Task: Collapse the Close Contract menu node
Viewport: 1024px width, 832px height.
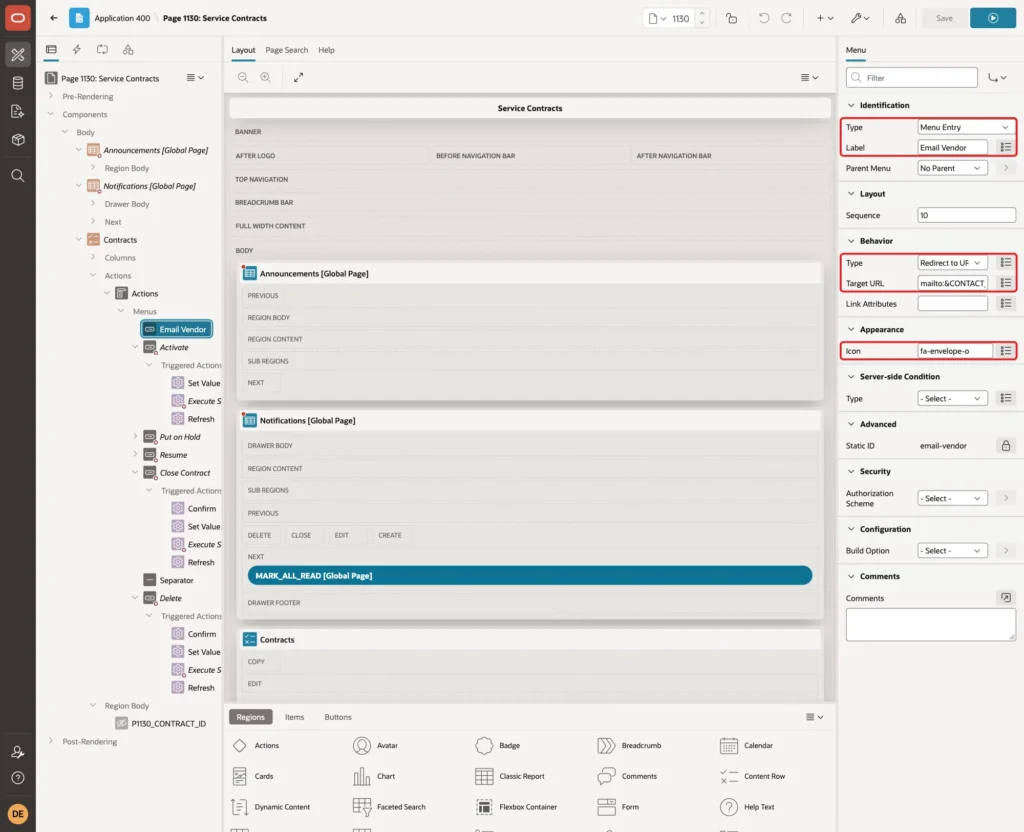Action: point(135,472)
